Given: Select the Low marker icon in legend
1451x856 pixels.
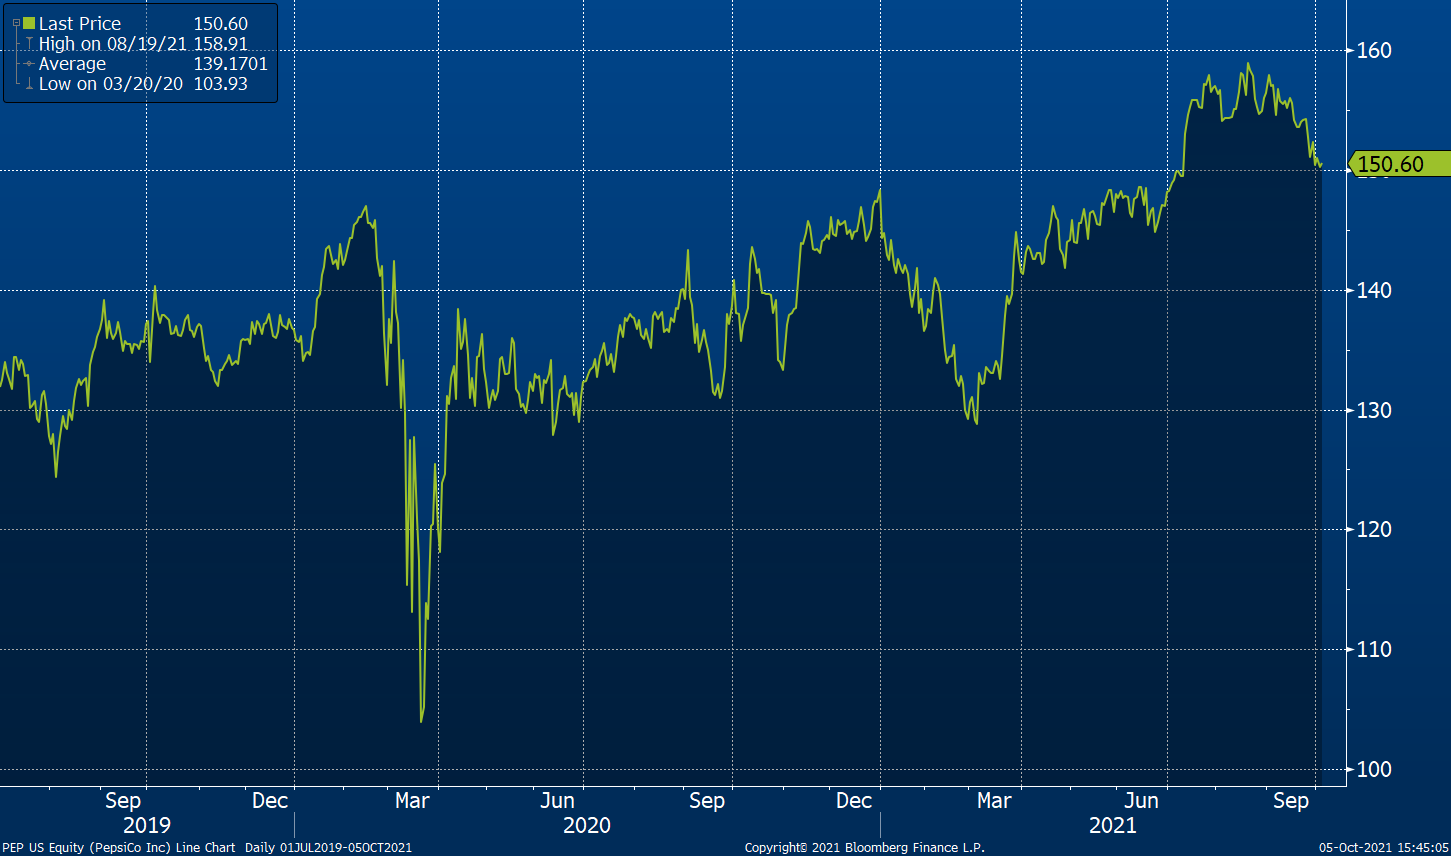Looking at the screenshot, I should pos(29,84).
